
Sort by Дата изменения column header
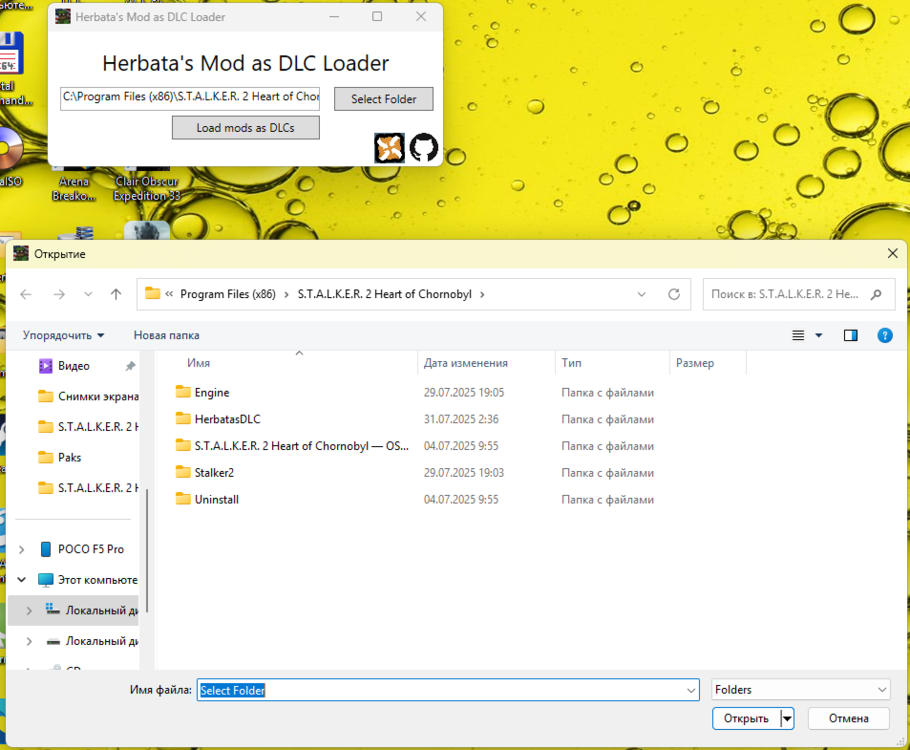tap(466, 363)
